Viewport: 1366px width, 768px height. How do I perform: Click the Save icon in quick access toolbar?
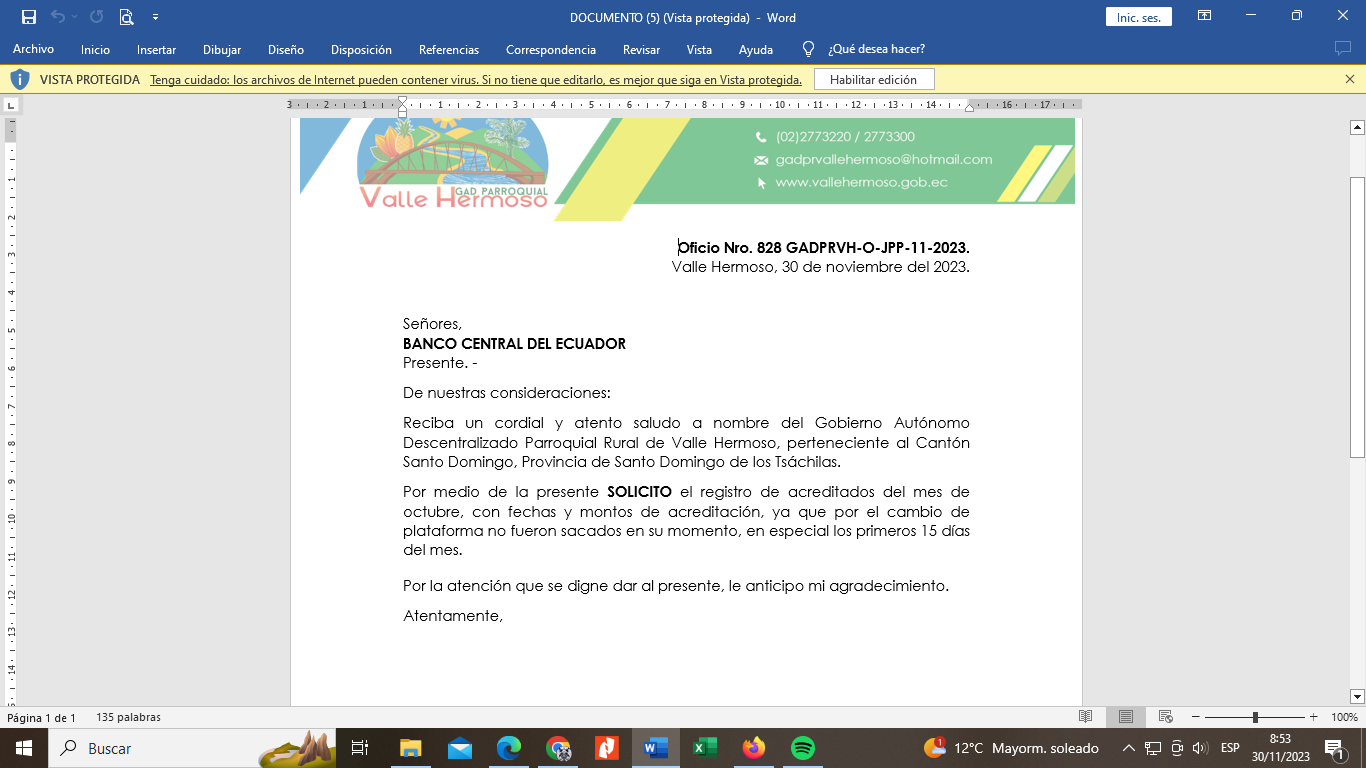point(28,17)
